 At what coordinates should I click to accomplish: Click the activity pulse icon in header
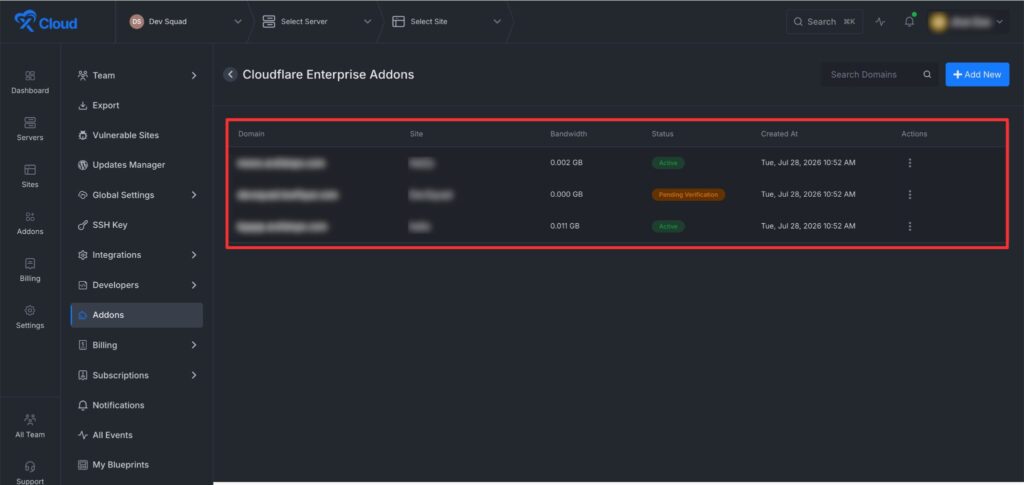pyautogui.click(x=880, y=22)
